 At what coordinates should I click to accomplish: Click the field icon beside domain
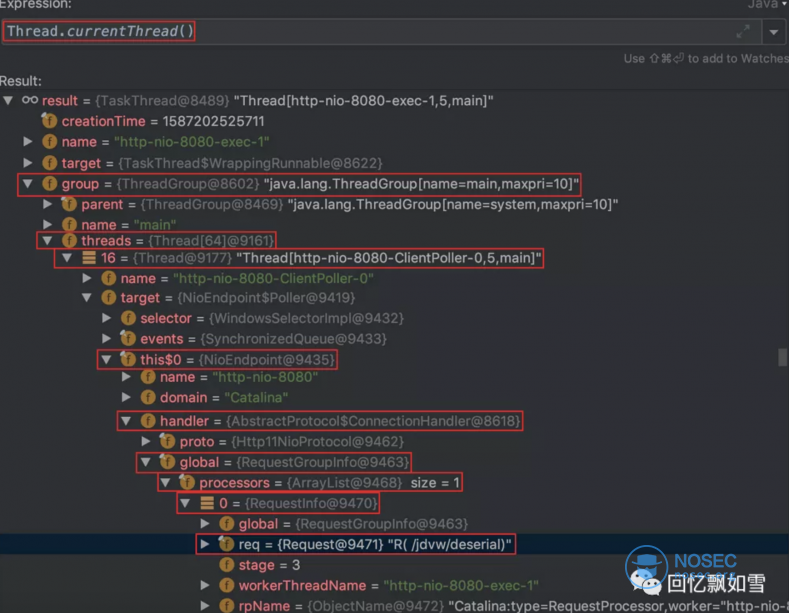pyautogui.click(x=147, y=398)
